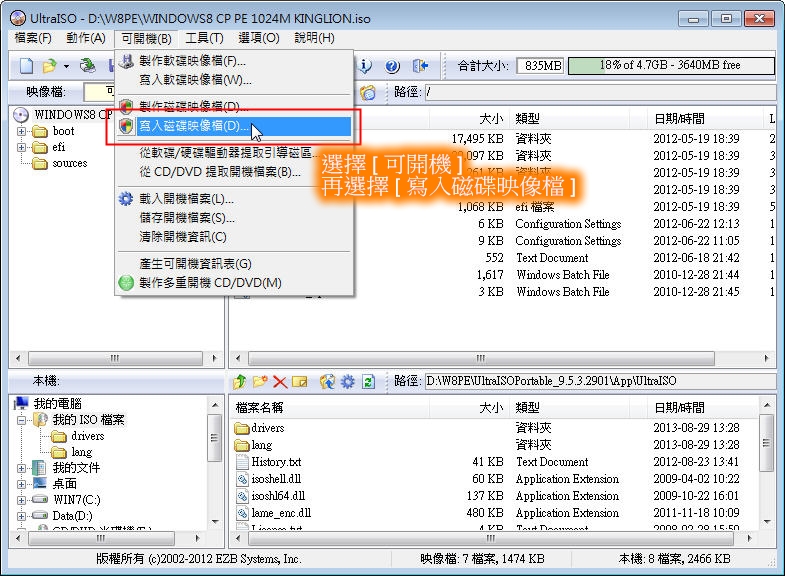Click the Rename icon in local toolbar
785x576 pixels.
pyautogui.click(x=299, y=382)
